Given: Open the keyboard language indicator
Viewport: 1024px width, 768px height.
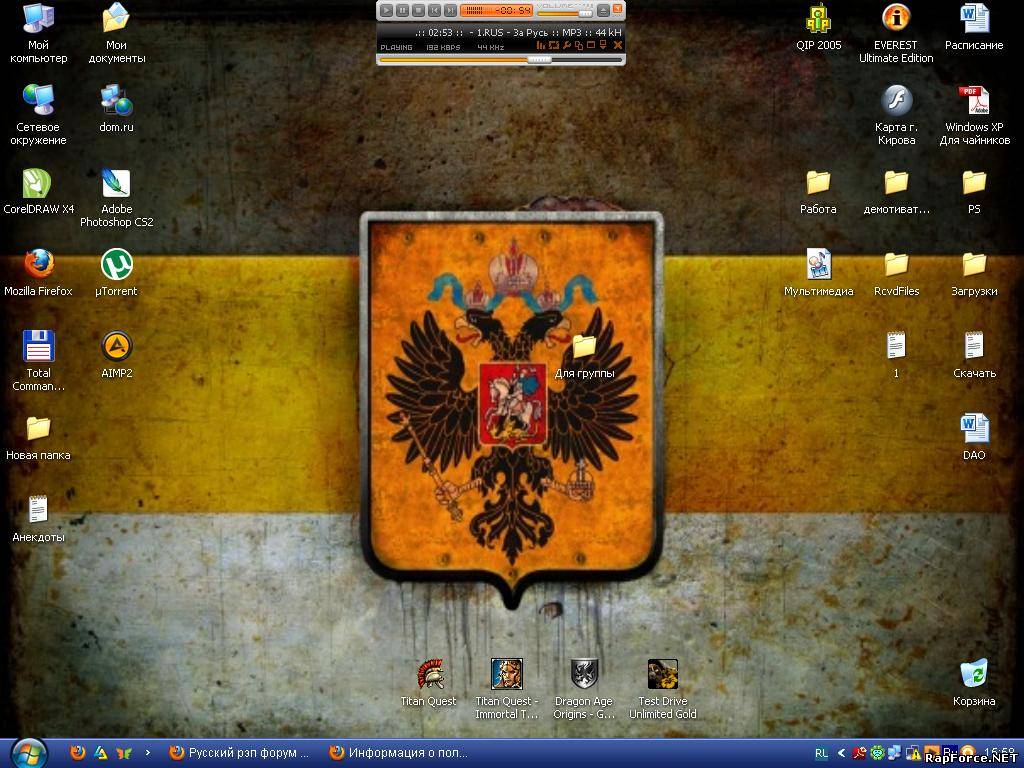Looking at the screenshot, I should [821, 753].
